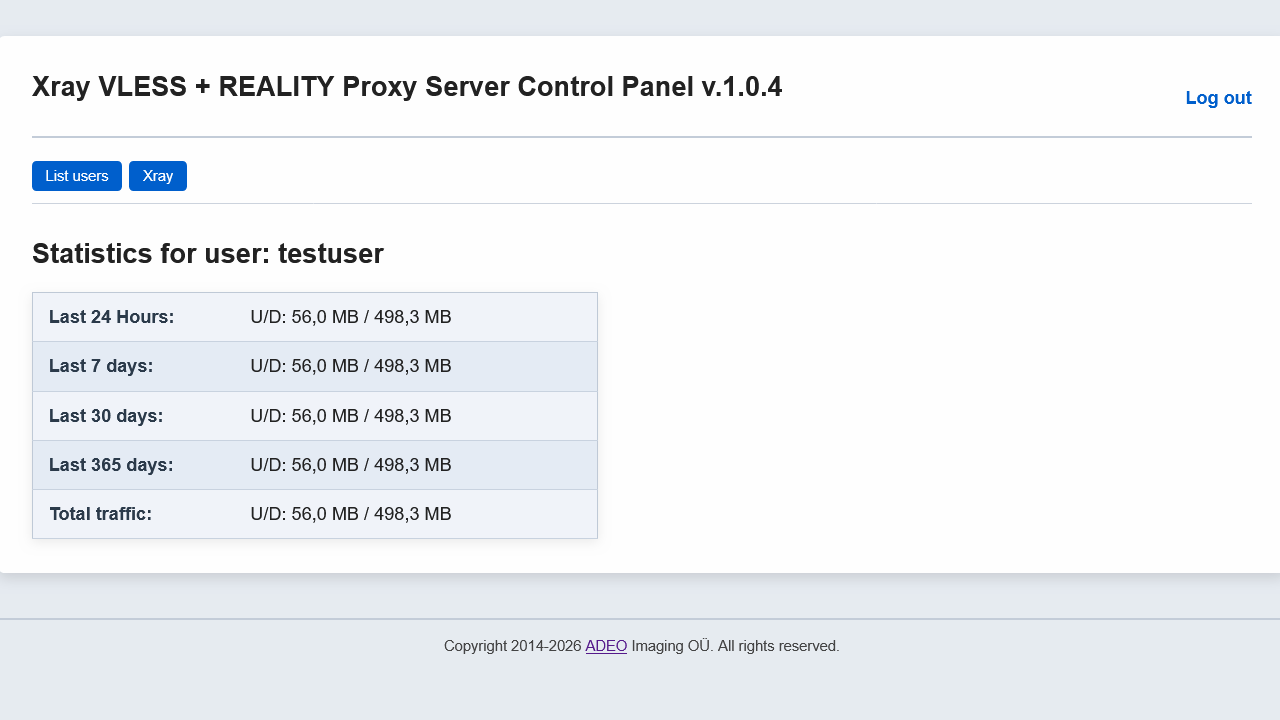Log out of the control panel
1280x720 pixels.
click(1218, 98)
